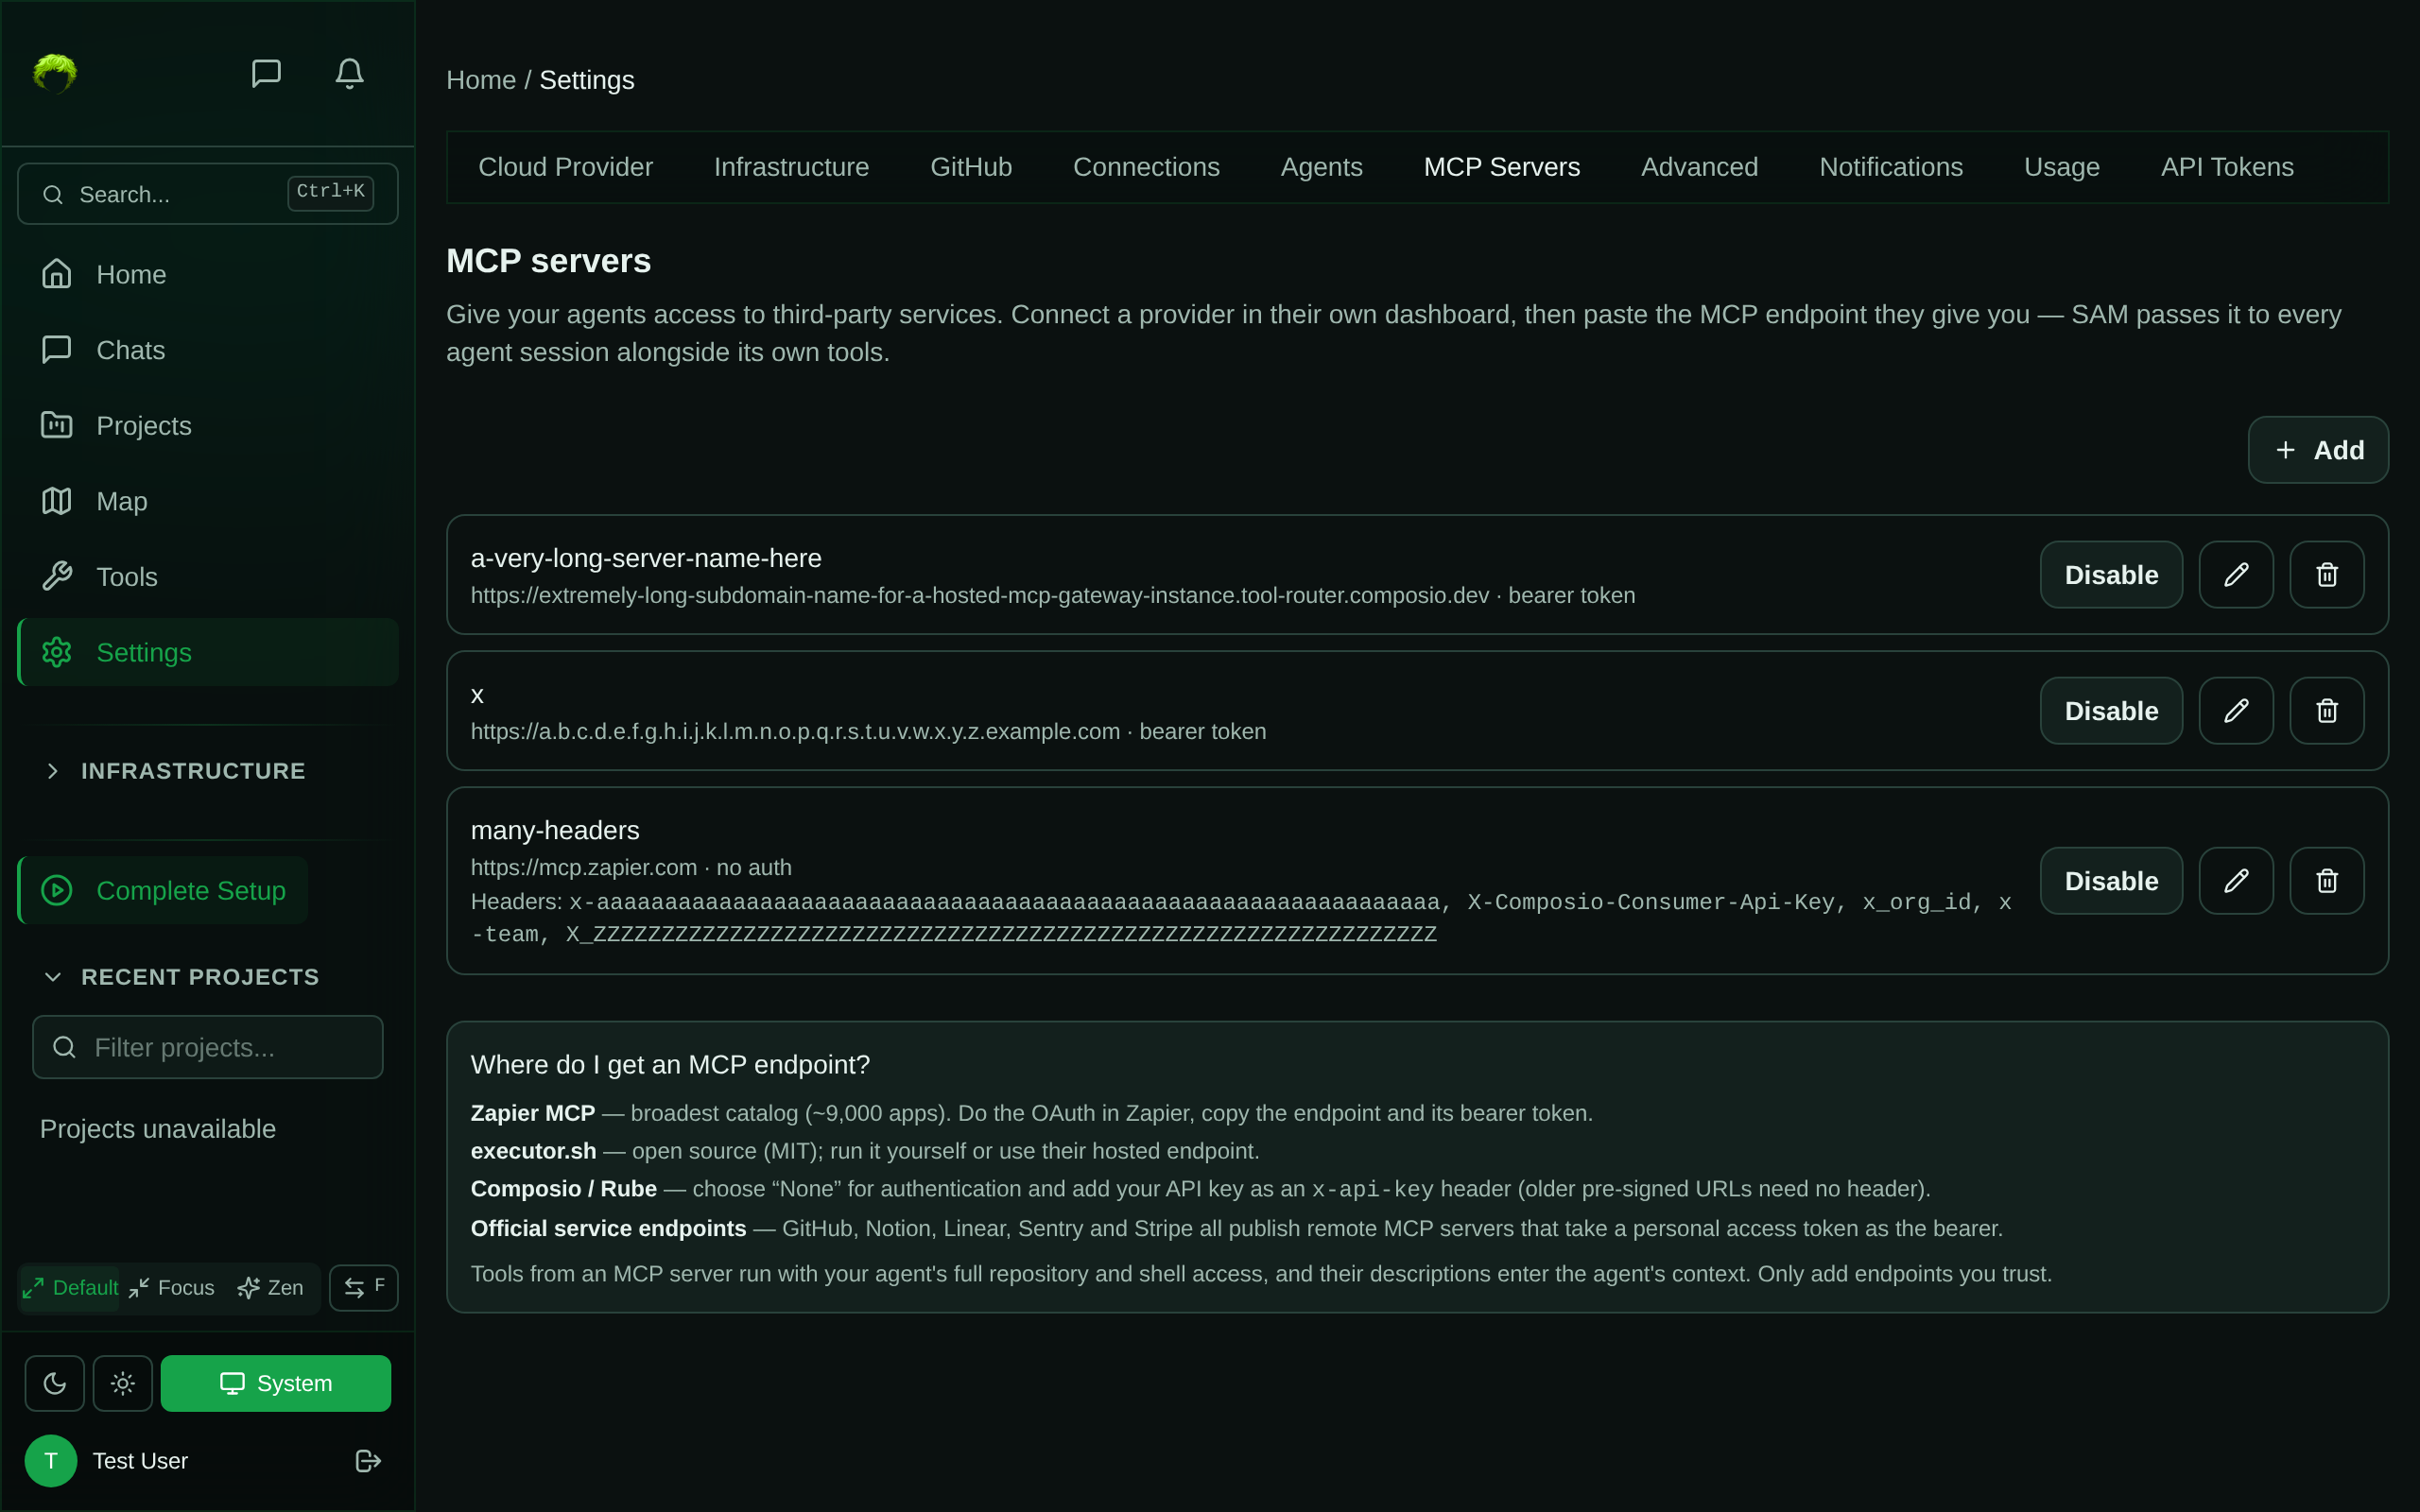Switch to Cloud Provider tab
The image size is (2420, 1512).
click(x=565, y=167)
